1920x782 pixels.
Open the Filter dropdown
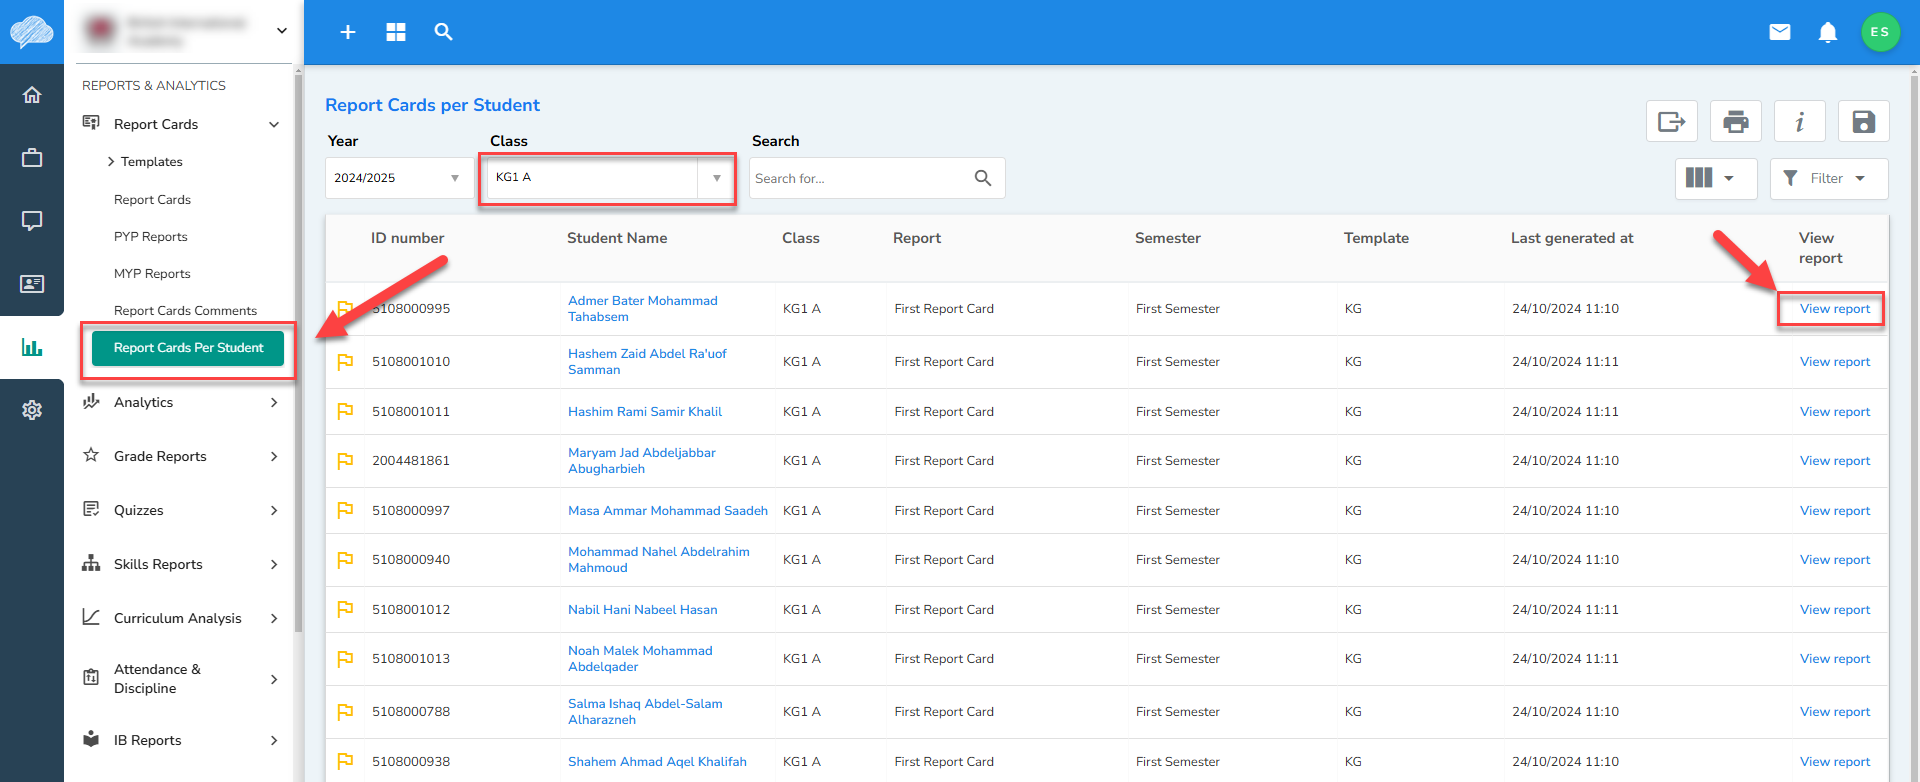click(x=1829, y=178)
